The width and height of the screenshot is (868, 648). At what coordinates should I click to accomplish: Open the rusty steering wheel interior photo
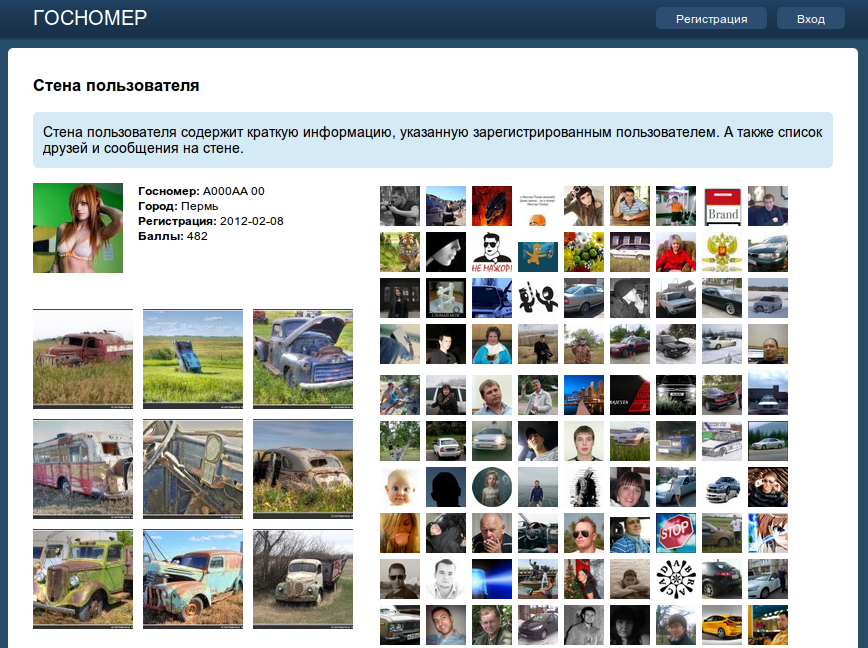coord(193,469)
